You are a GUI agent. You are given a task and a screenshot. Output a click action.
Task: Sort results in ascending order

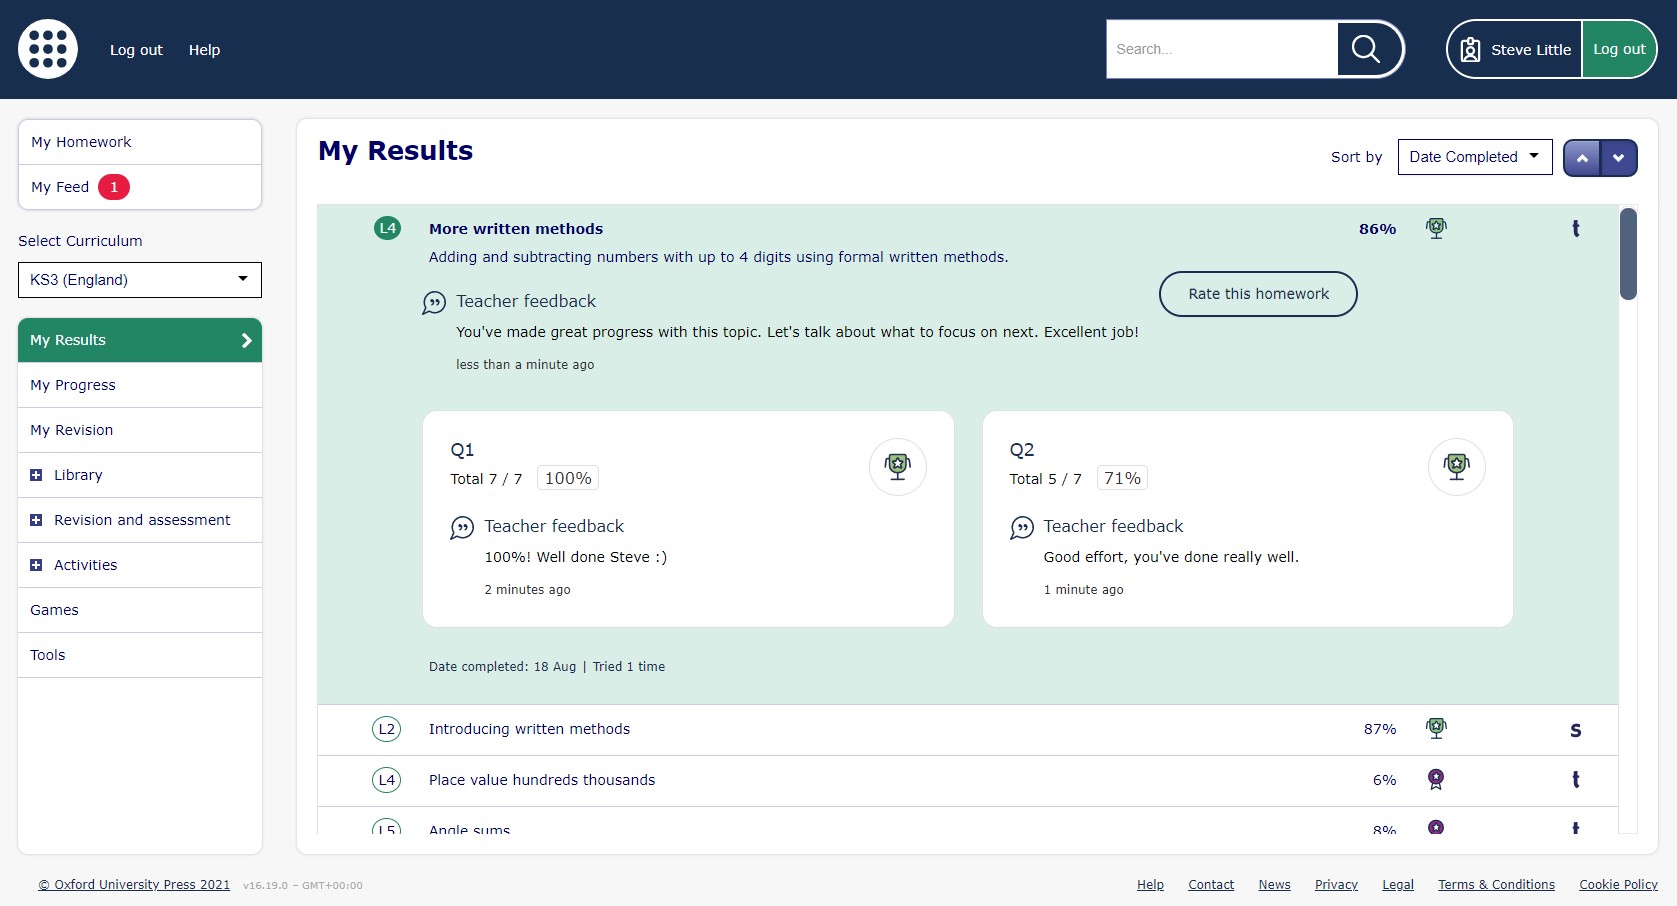[1582, 158]
